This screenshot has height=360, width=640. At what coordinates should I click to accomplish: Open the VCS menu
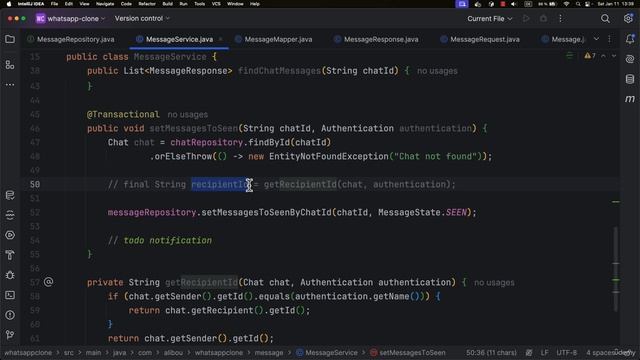click(x=216, y=4)
